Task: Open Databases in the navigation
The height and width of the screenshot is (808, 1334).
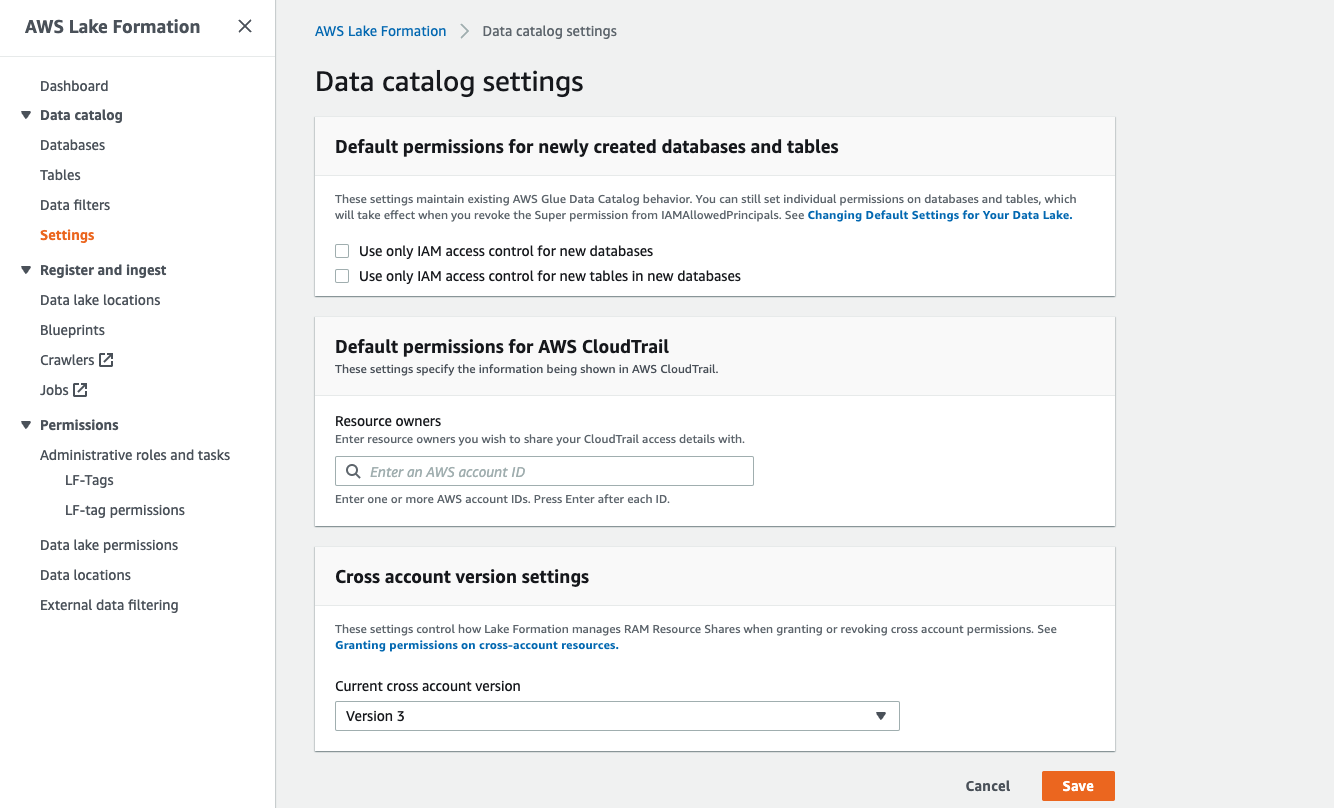Action: (x=72, y=145)
